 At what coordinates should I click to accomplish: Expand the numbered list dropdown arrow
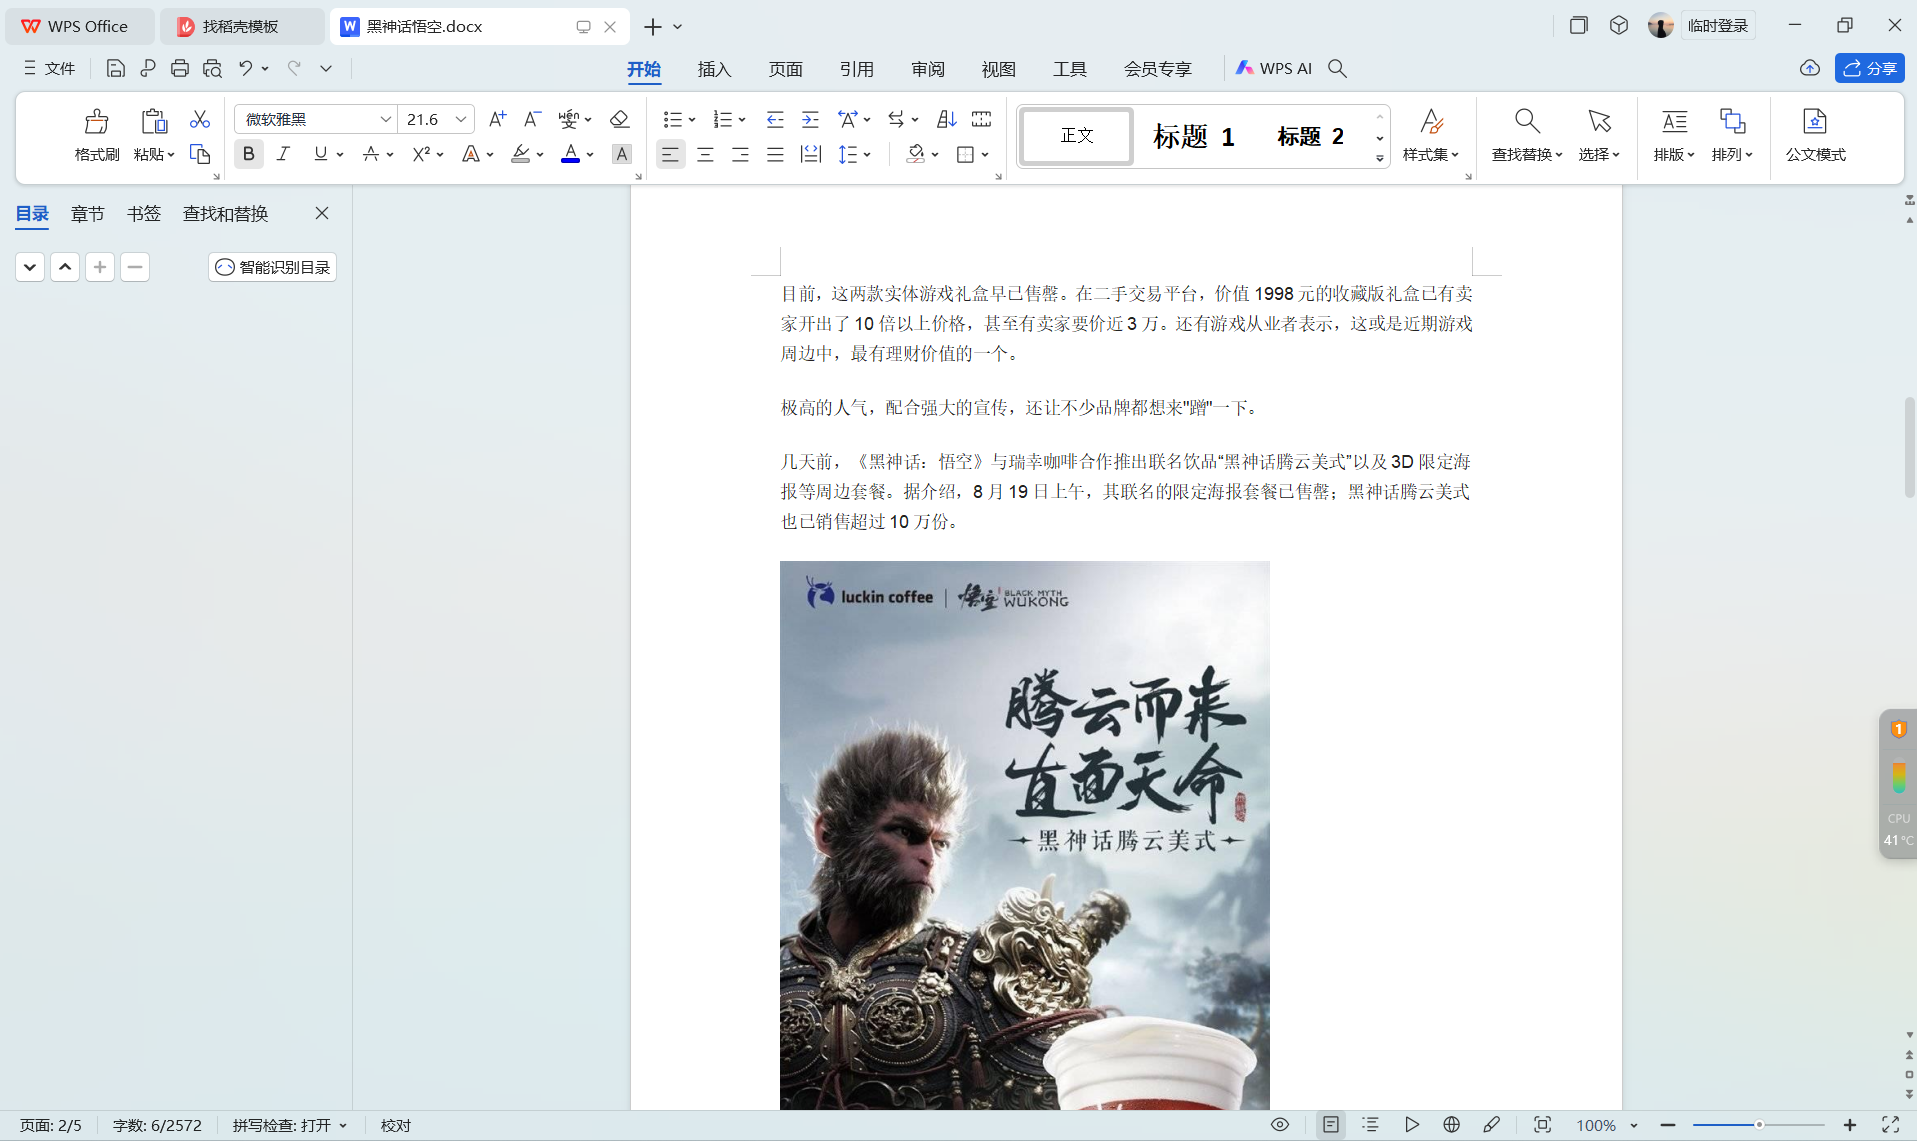click(x=742, y=120)
